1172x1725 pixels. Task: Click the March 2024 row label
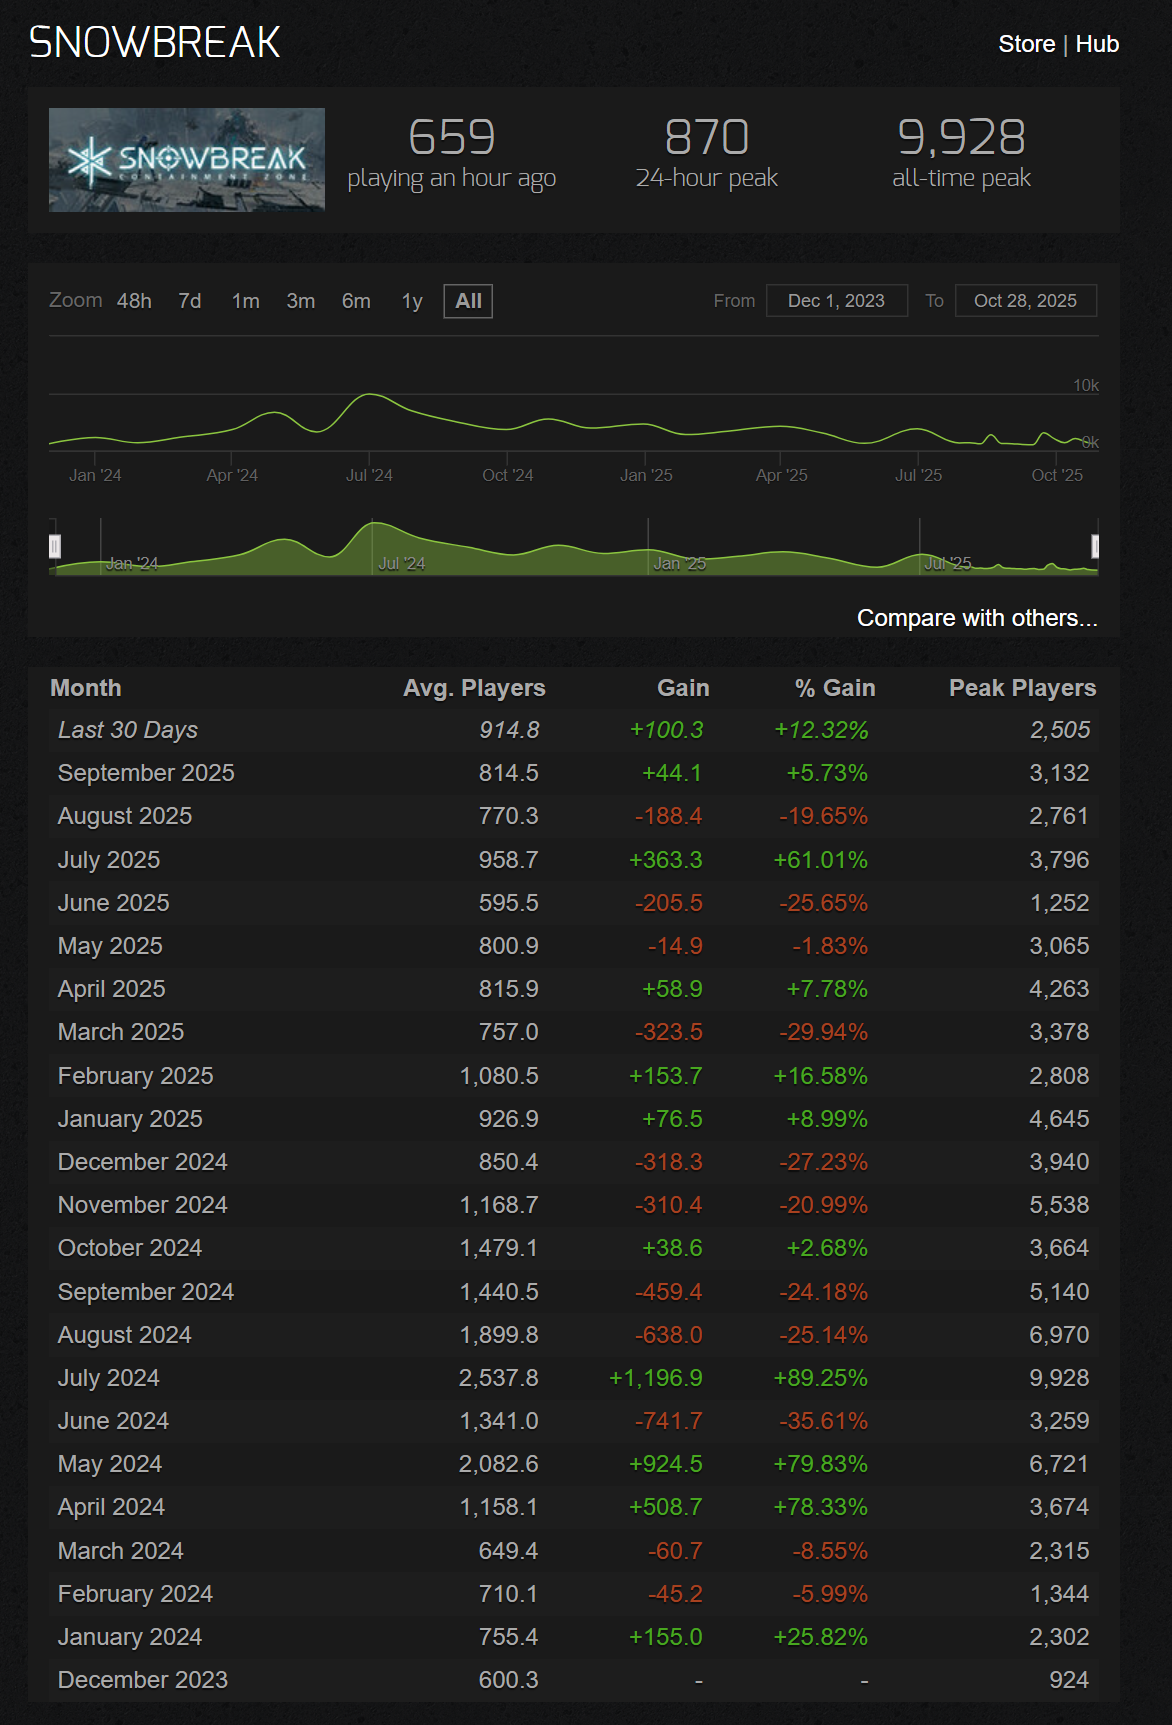pos(121,1551)
